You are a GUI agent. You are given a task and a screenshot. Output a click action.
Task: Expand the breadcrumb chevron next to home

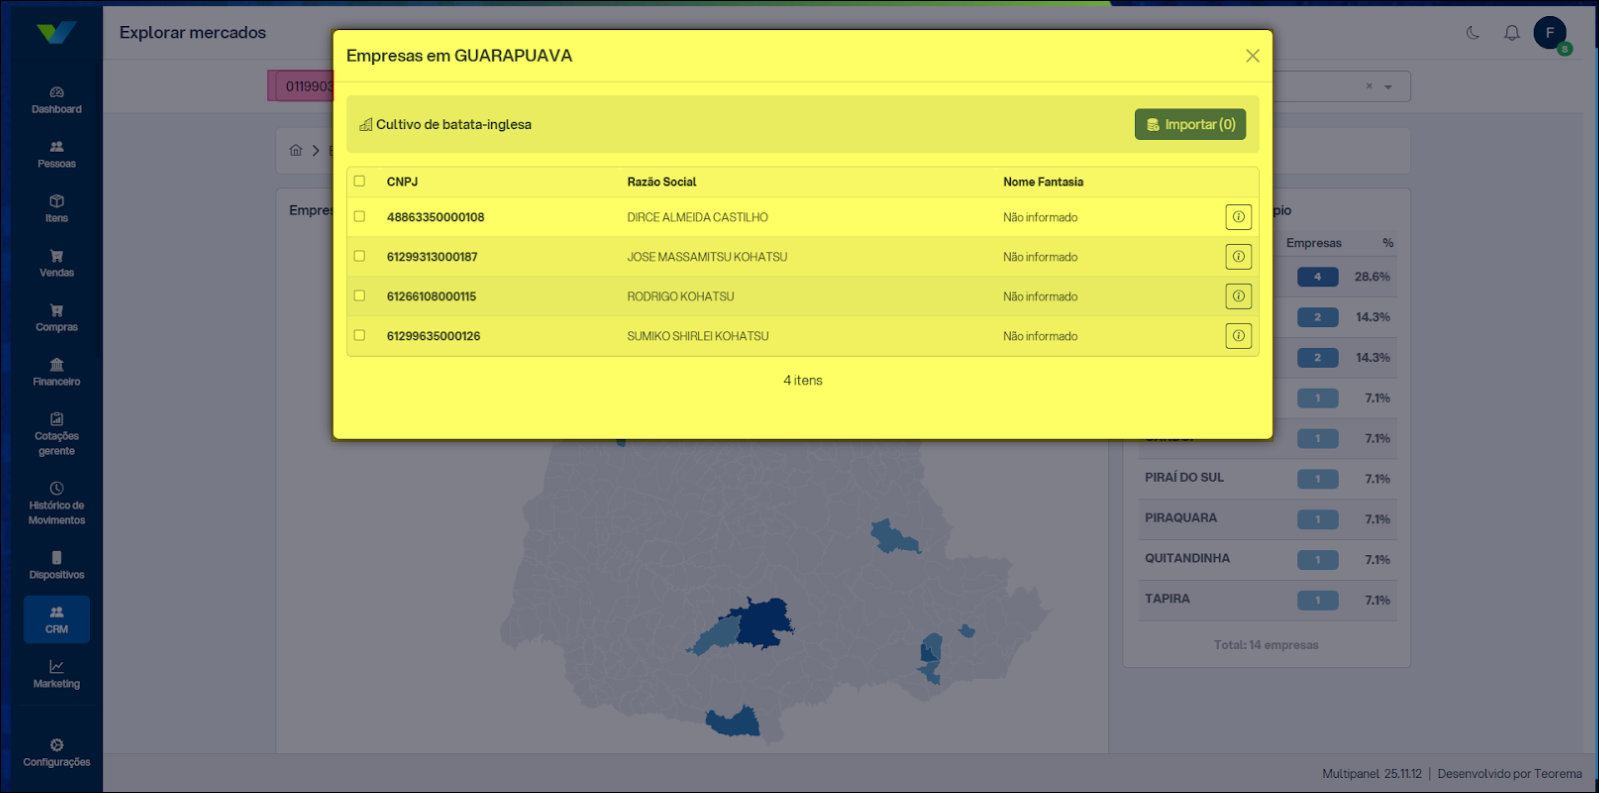pyautogui.click(x=316, y=151)
